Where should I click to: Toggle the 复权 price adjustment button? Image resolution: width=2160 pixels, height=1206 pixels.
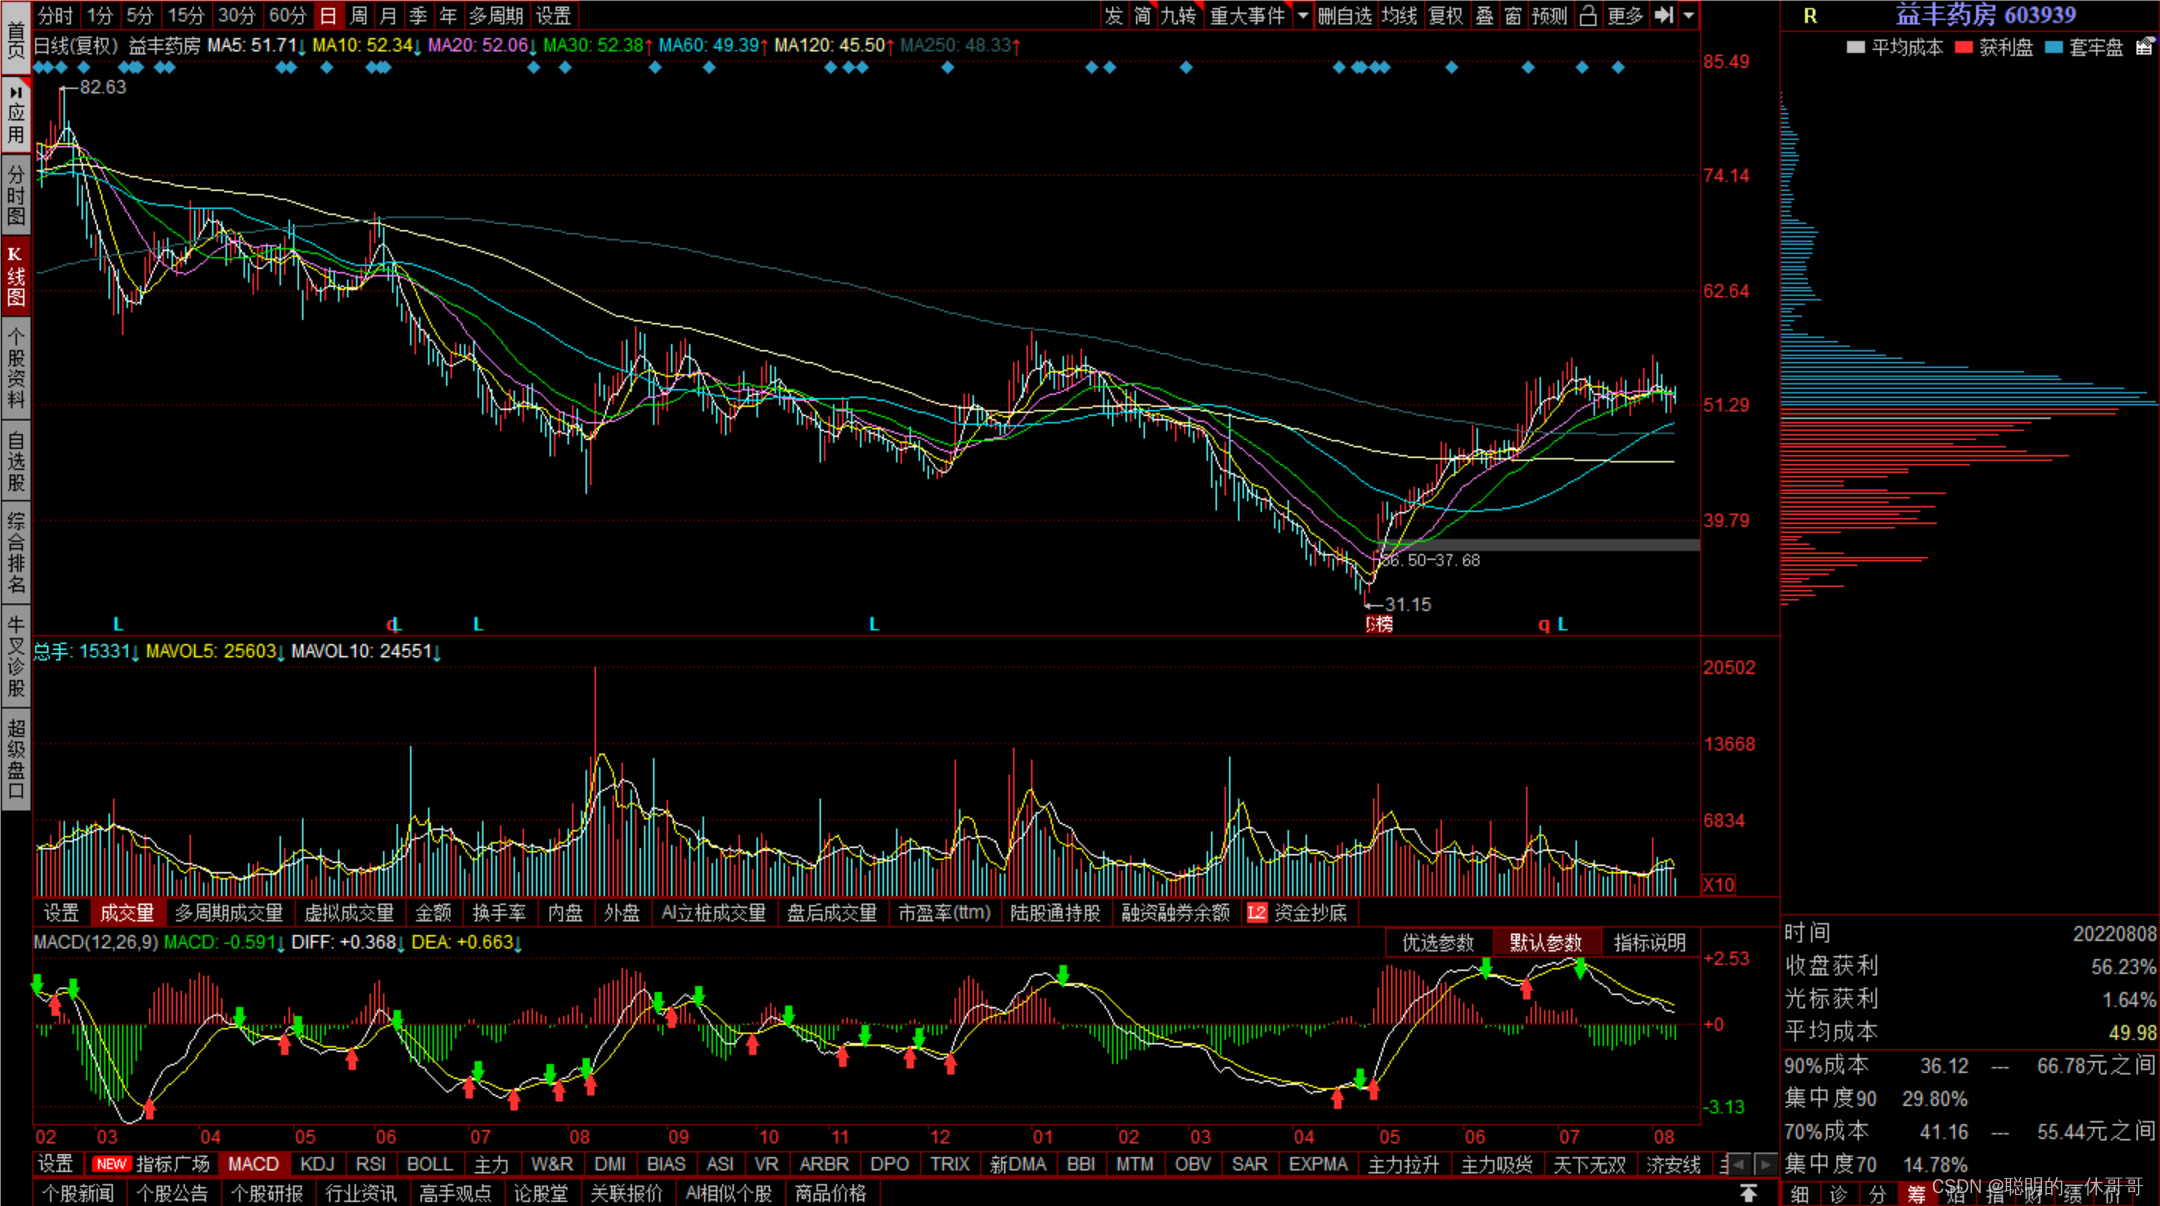tap(1446, 15)
